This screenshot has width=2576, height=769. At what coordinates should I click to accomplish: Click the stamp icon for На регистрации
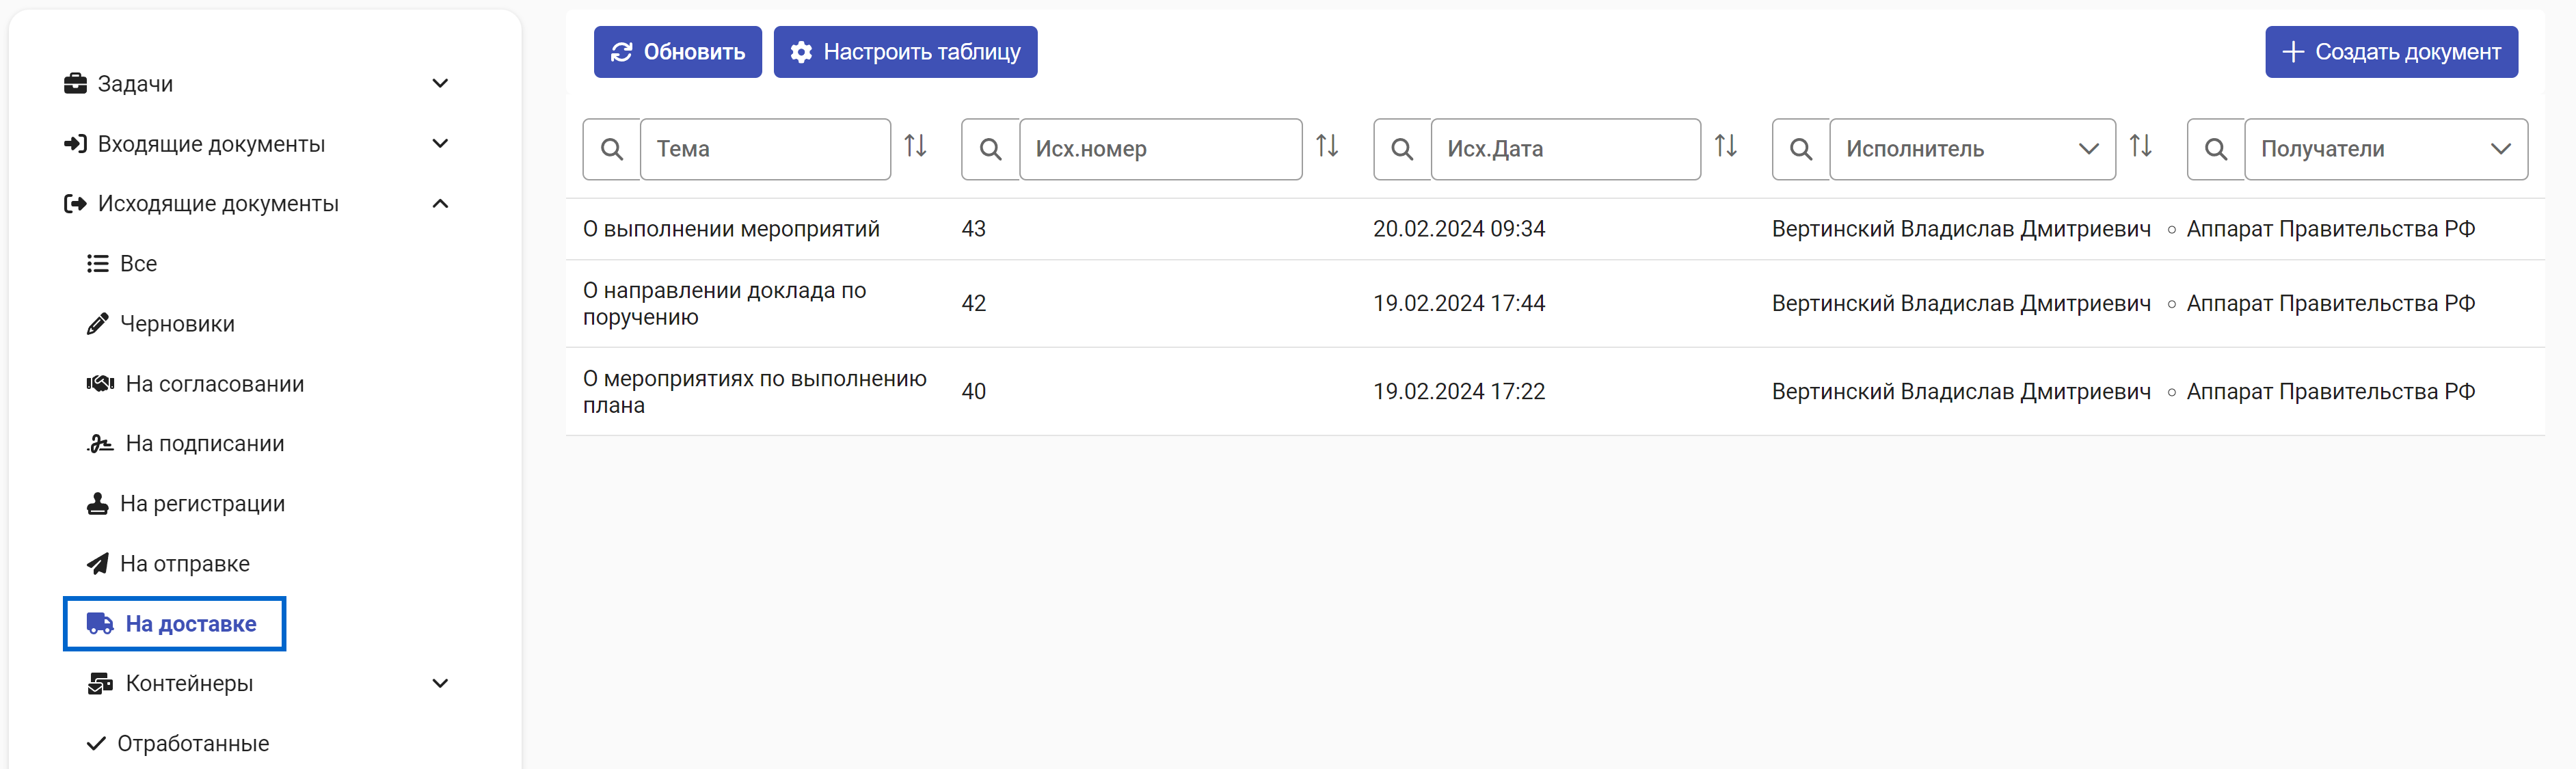[x=97, y=504]
